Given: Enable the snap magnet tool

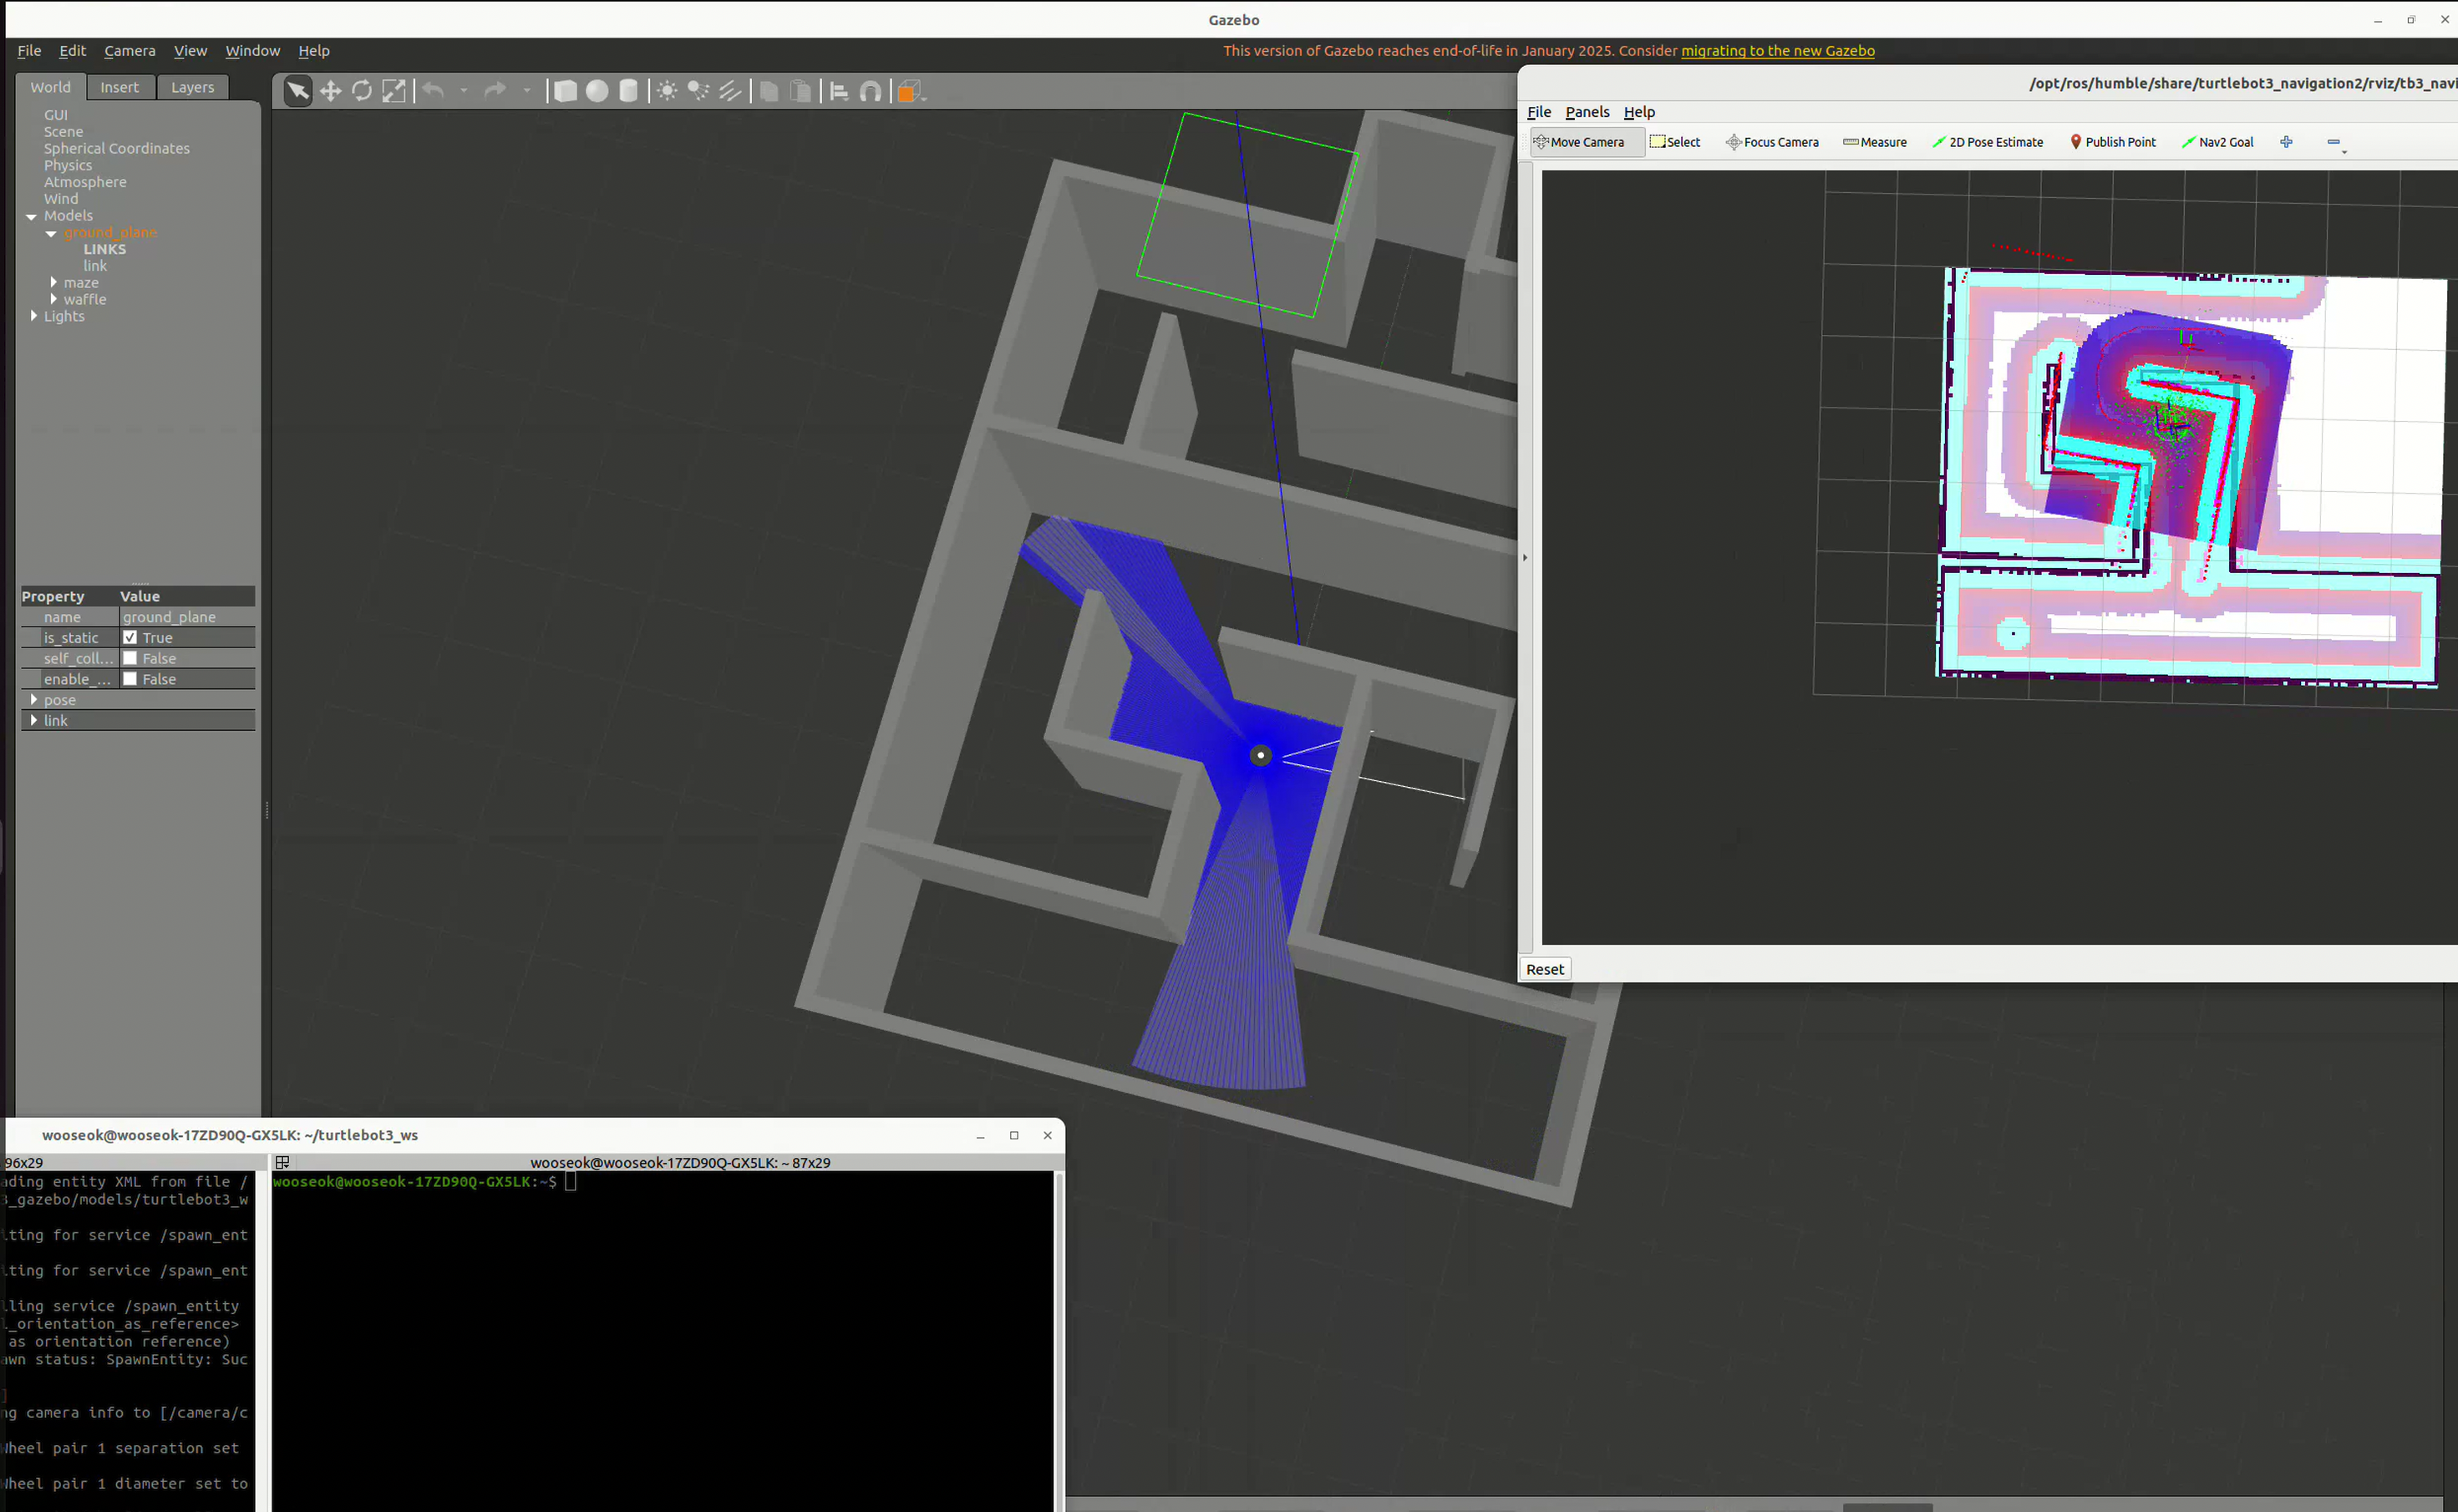Looking at the screenshot, I should pos(871,92).
